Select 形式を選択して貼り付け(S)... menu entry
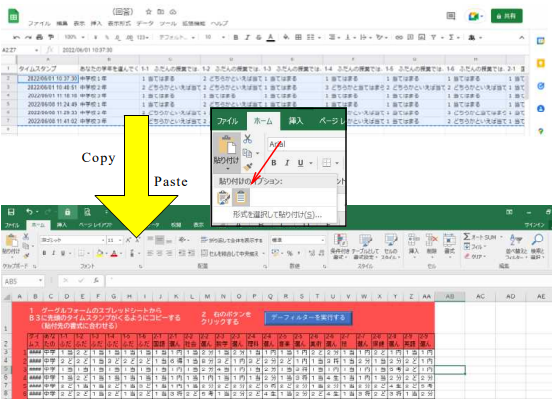The width and height of the screenshot is (556, 399). click(277, 215)
